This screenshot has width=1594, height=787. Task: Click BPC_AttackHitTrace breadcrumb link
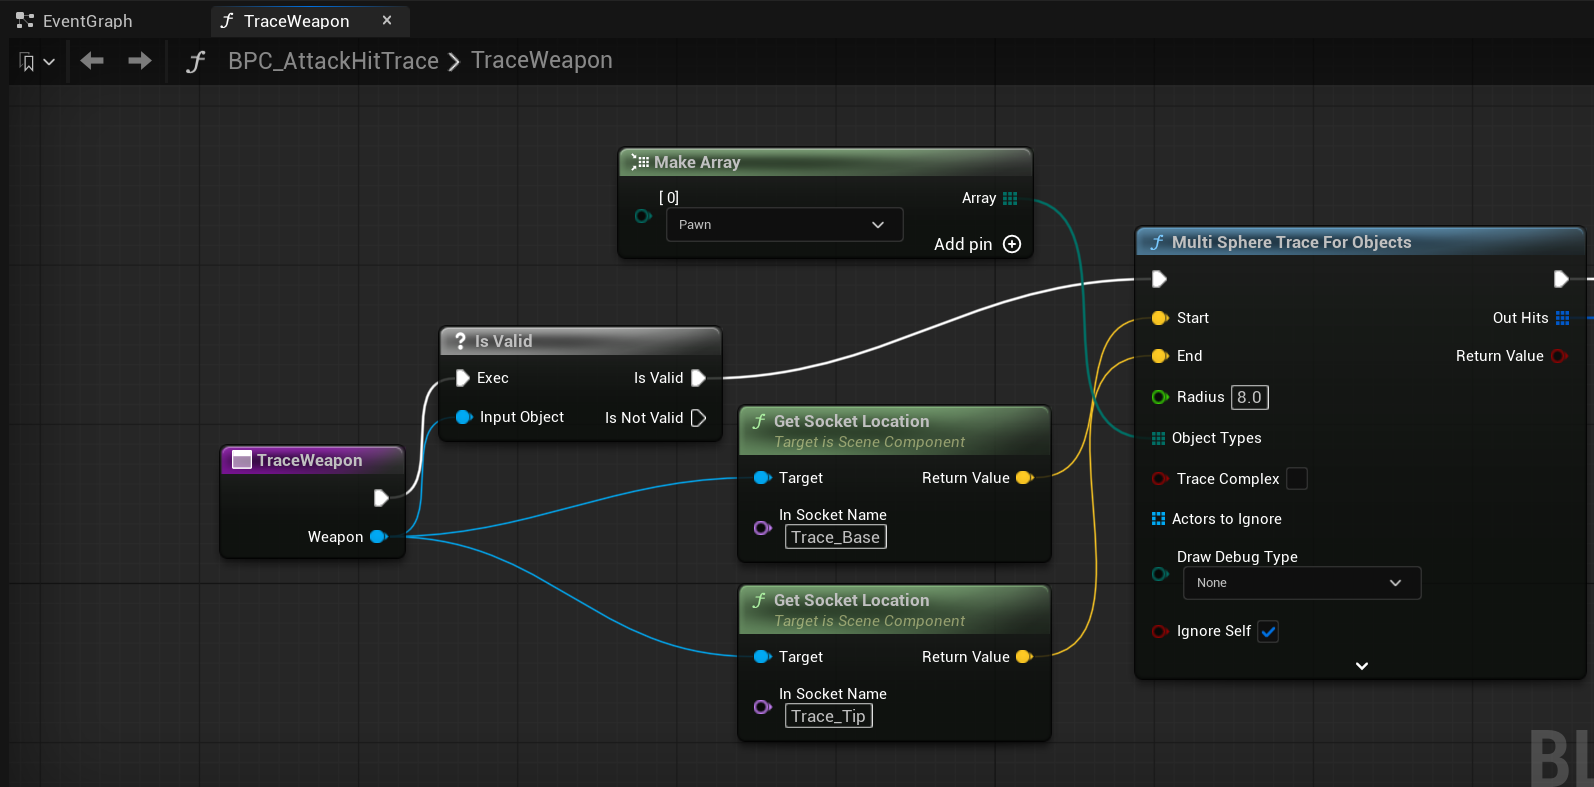coord(333,61)
